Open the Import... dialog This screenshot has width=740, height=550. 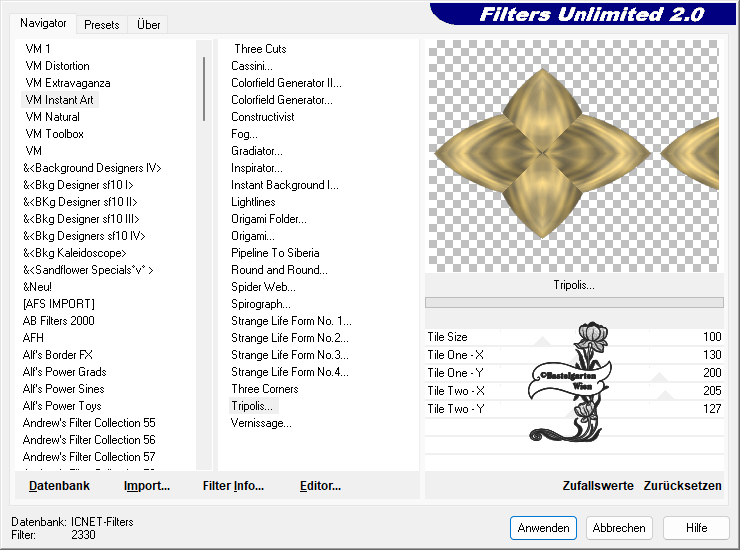pyautogui.click(x=146, y=486)
